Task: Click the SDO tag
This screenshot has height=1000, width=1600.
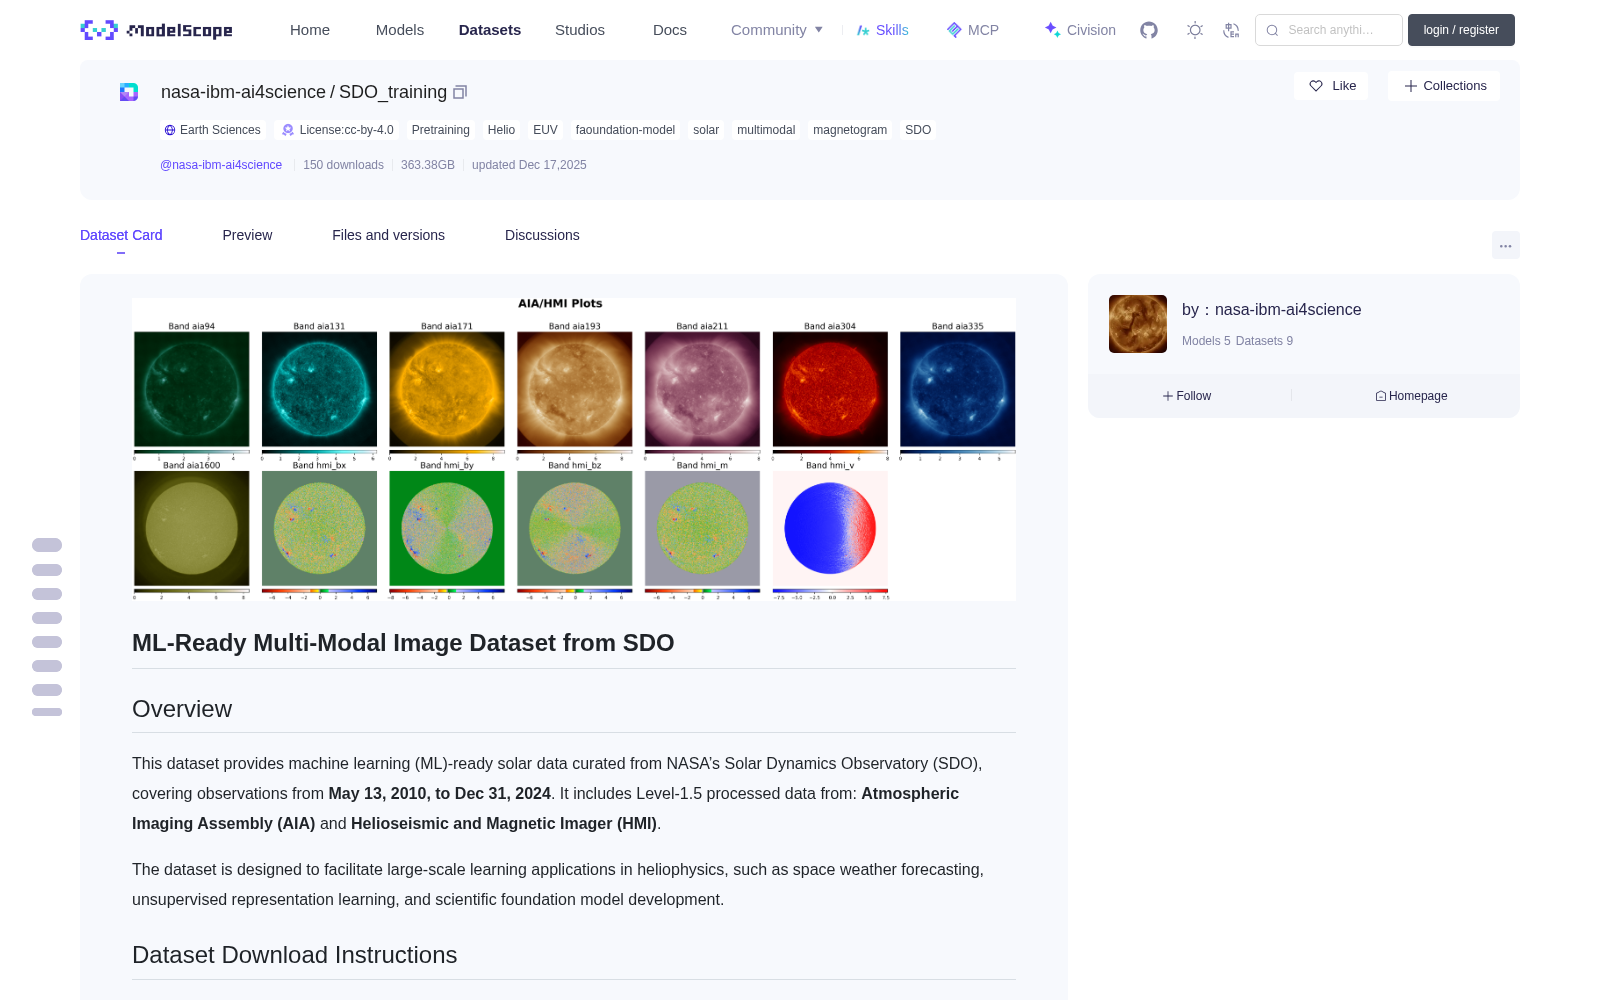Action: [x=918, y=130]
